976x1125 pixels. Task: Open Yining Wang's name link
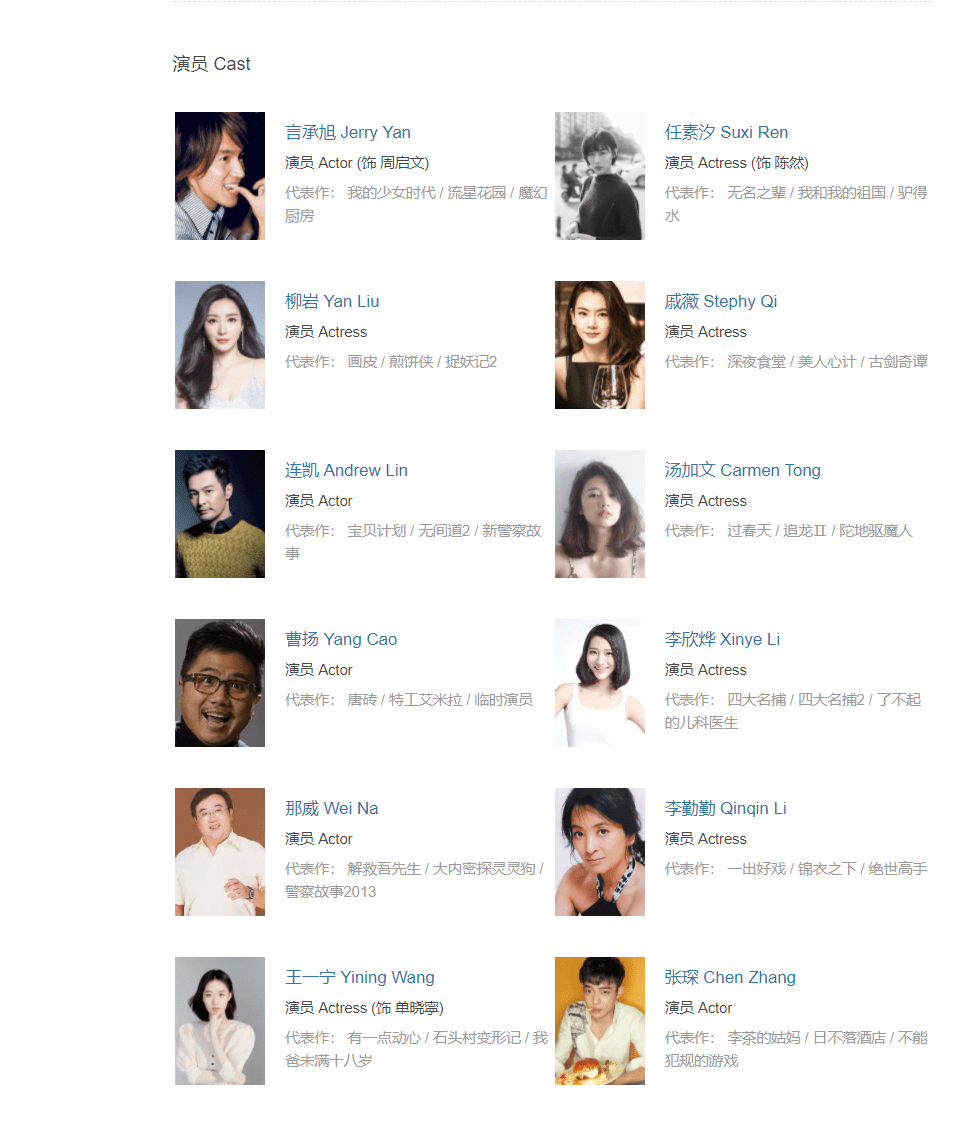pos(360,977)
